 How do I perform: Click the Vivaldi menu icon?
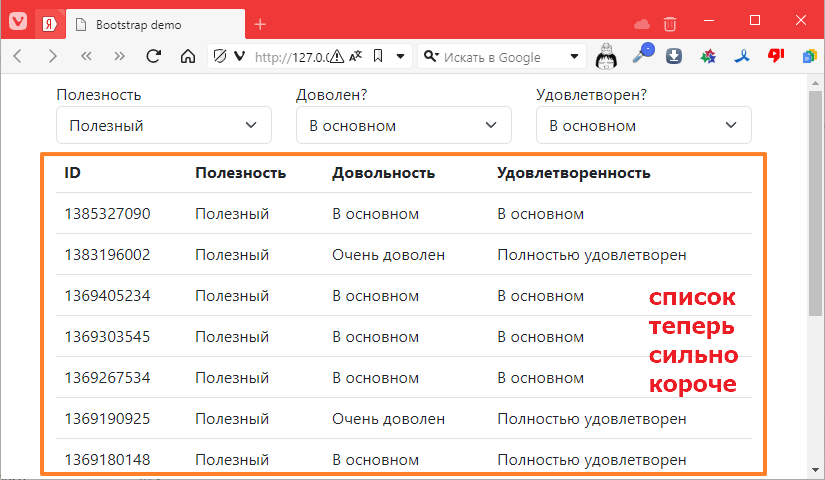point(18,22)
